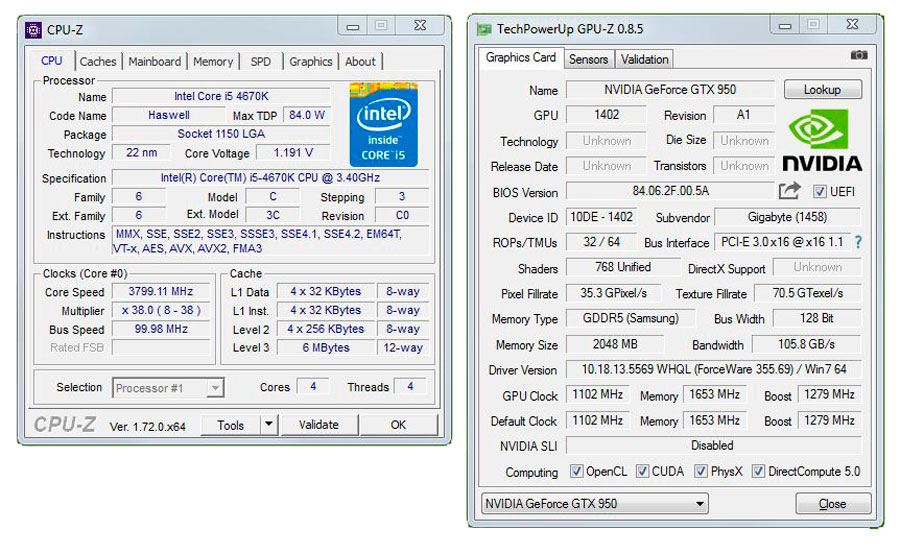Click the Instructions list field

click(270, 241)
